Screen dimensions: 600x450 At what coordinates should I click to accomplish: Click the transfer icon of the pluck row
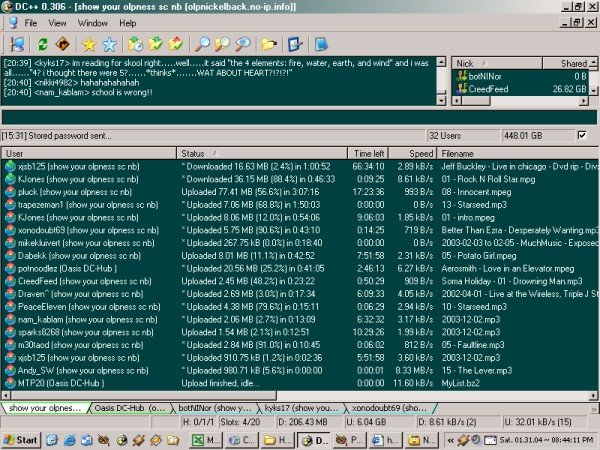coord(10,192)
